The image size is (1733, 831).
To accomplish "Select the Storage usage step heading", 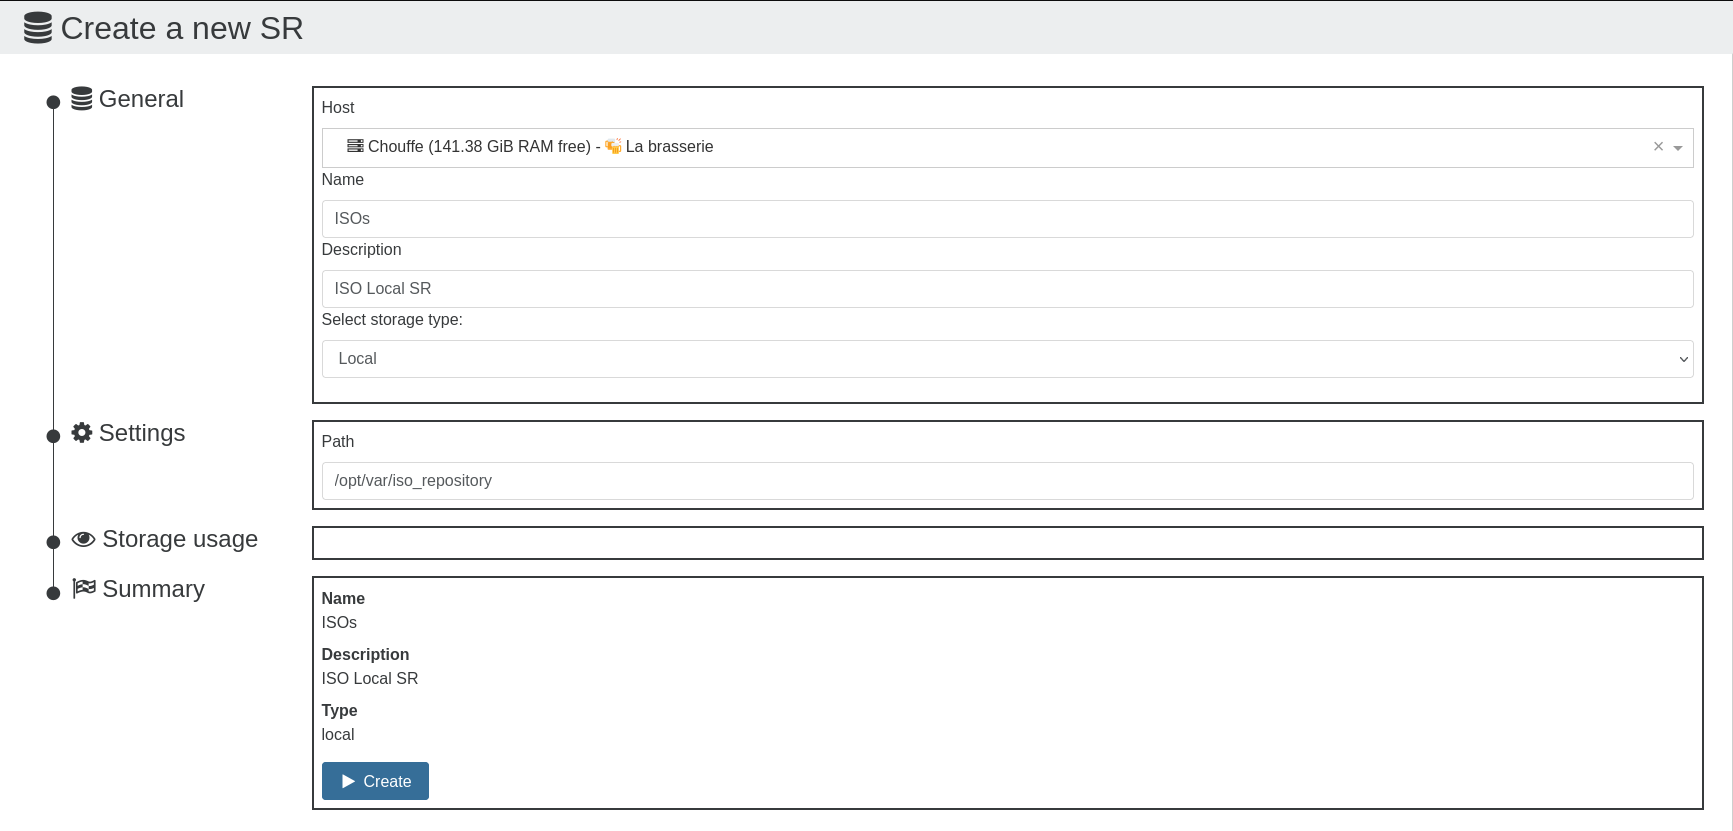I will coord(180,539).
